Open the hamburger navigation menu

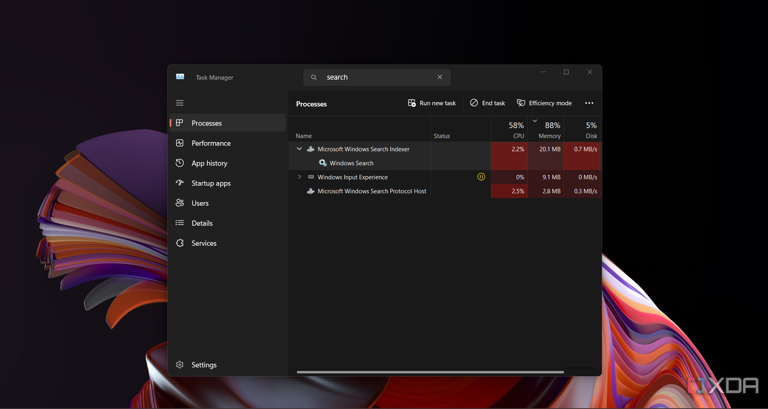[180, 103]
